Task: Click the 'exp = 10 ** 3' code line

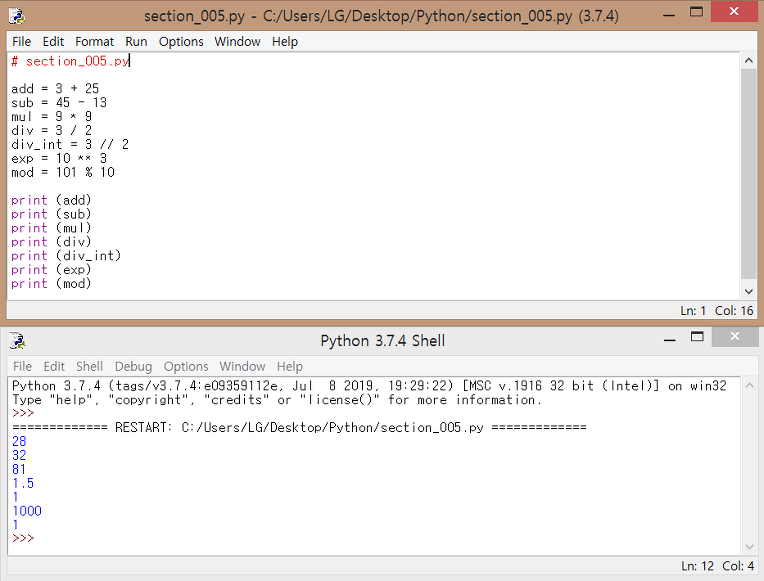Action: coord(59,158)
